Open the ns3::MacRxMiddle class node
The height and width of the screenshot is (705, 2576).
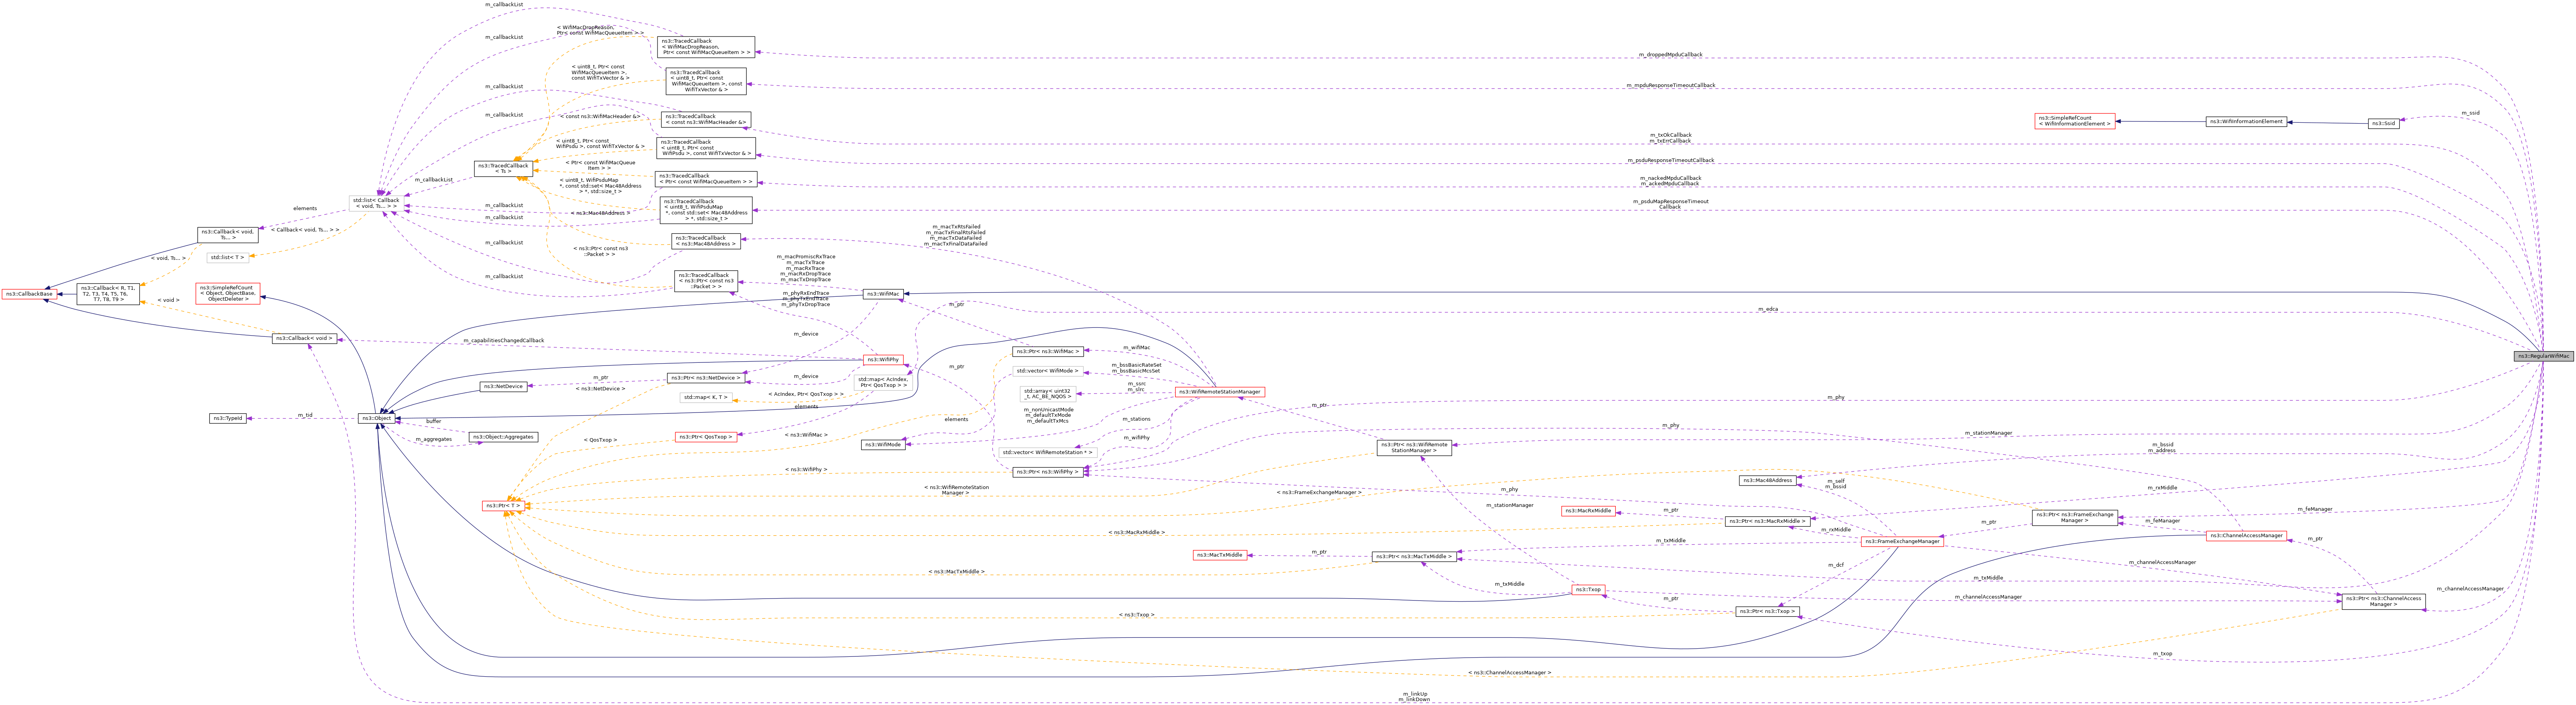click(1588, 511)
